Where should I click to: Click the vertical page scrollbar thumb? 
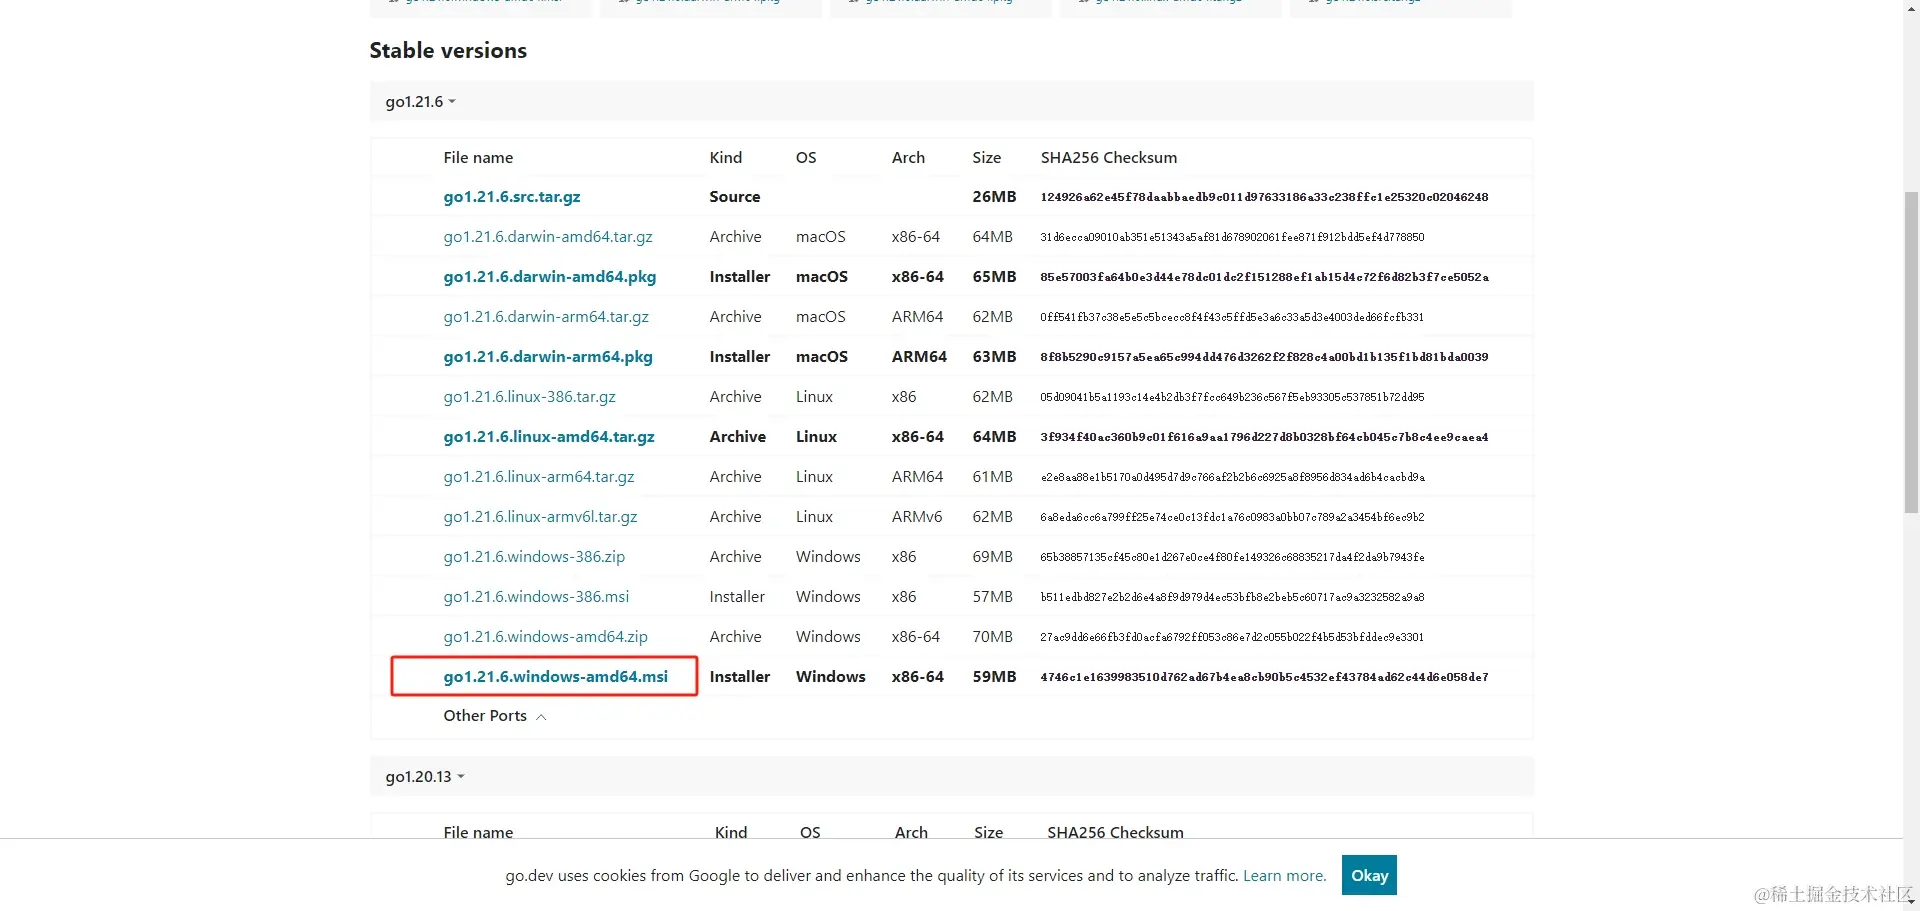(x=1911, y=352)
